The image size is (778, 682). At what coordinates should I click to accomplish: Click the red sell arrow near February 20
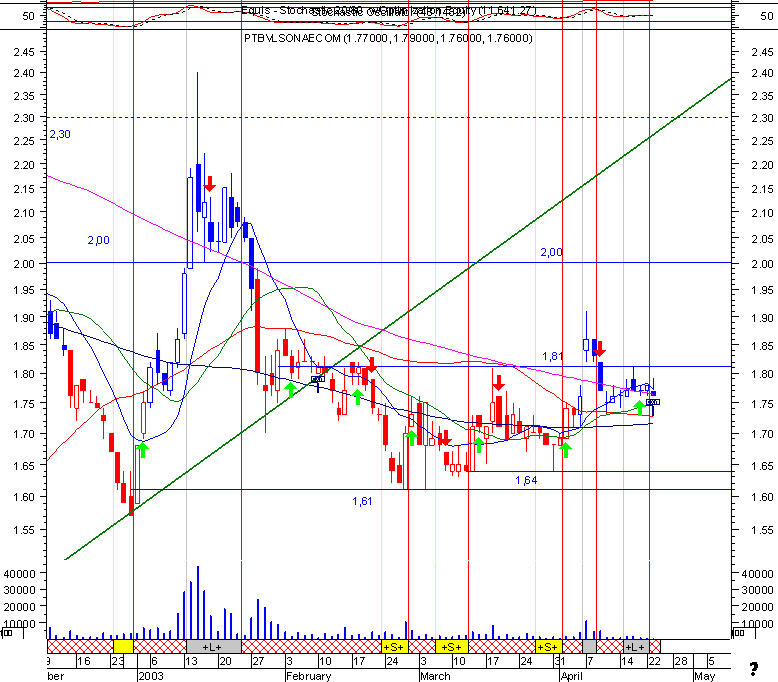point(372,366)
